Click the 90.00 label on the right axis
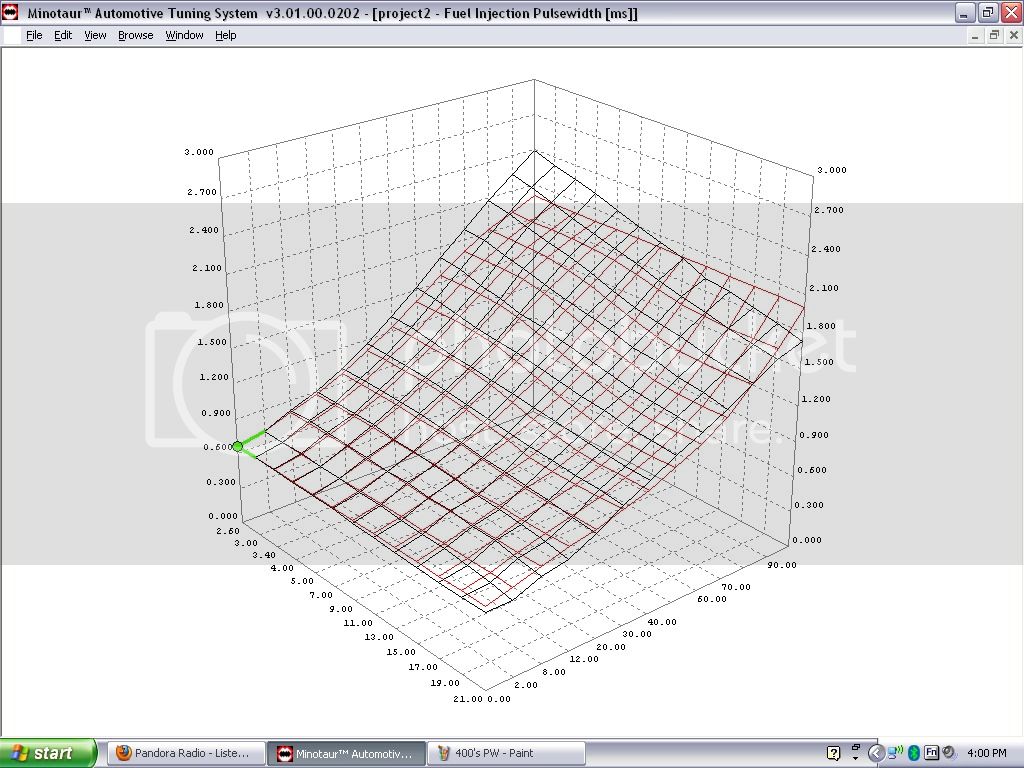 pos(782,565)
